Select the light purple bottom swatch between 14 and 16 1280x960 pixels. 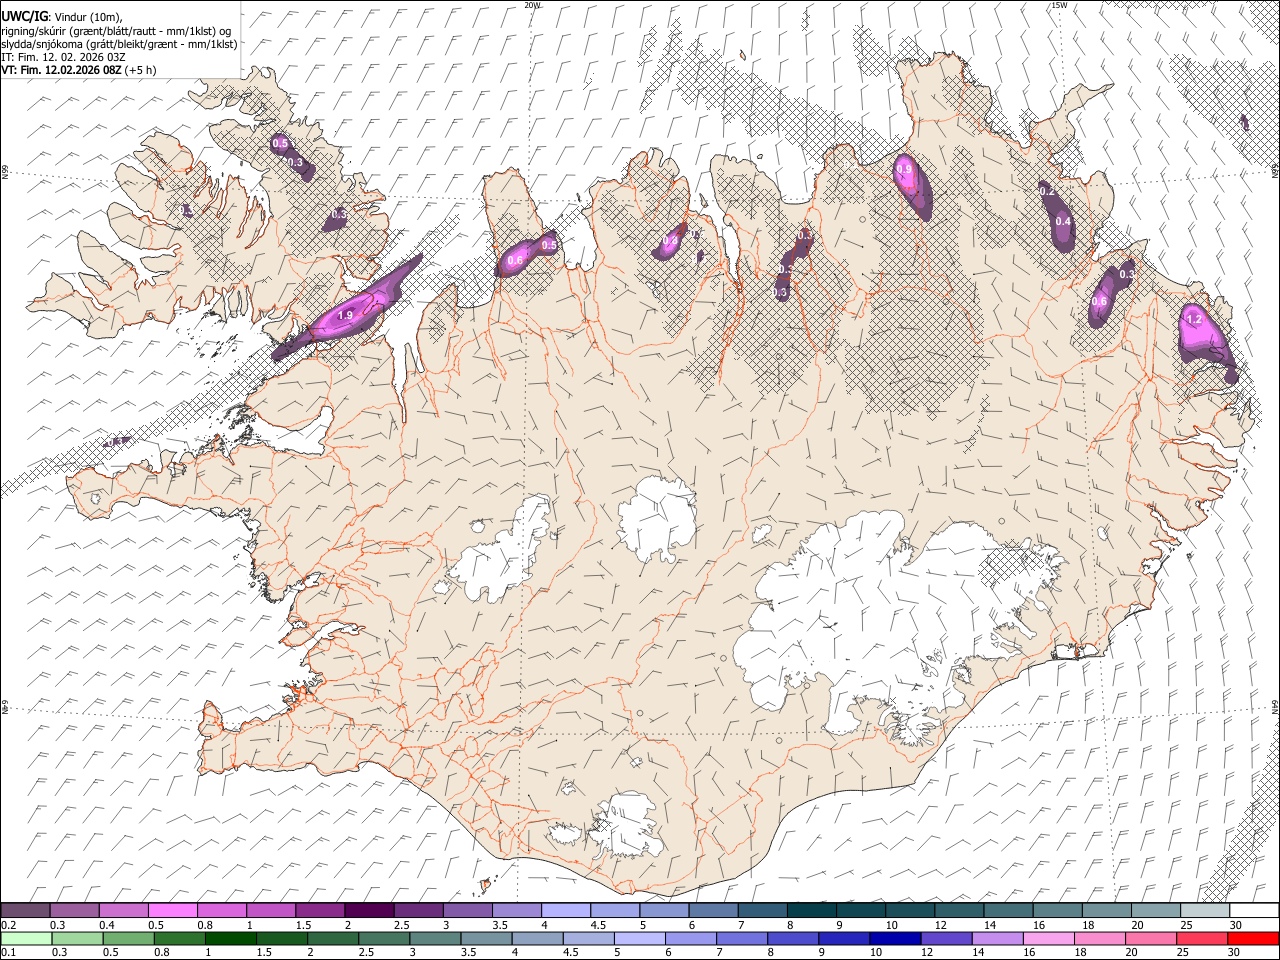tap(996, 939)
